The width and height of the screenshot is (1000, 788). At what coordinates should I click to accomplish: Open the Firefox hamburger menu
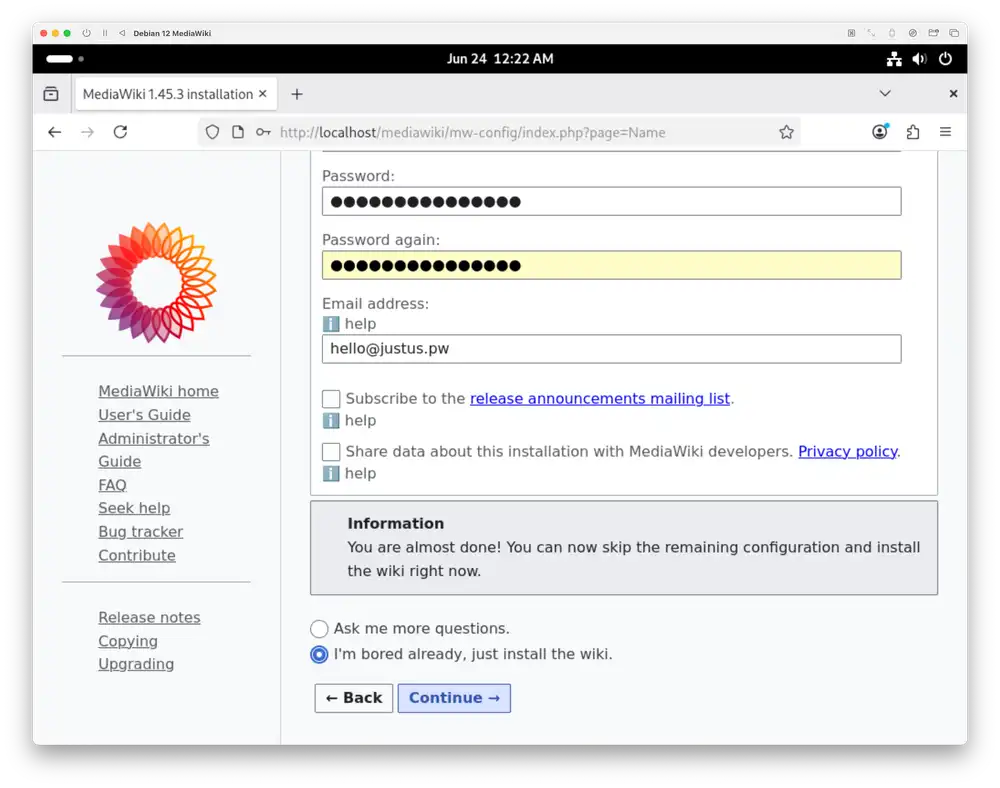[x=945, y=132]
